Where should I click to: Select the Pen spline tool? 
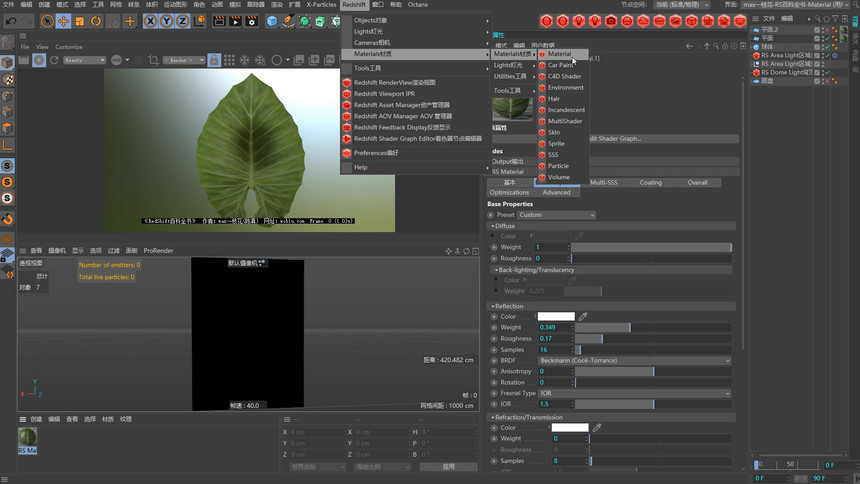click(288, 21)
